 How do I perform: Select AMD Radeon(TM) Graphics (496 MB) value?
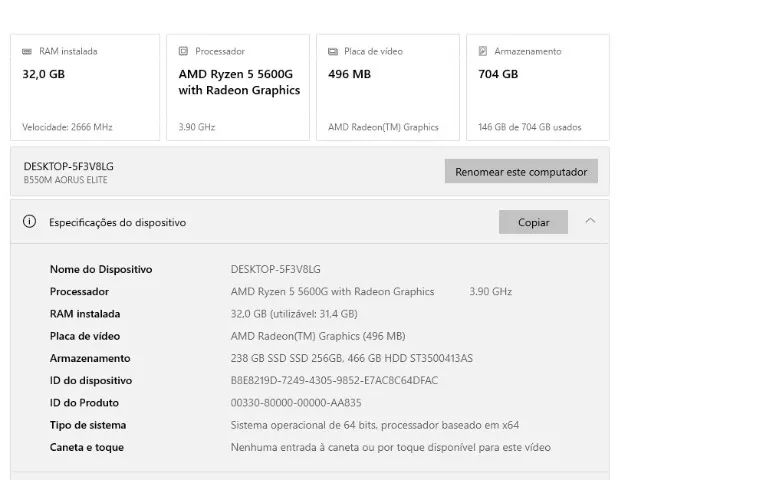(318, 336)
